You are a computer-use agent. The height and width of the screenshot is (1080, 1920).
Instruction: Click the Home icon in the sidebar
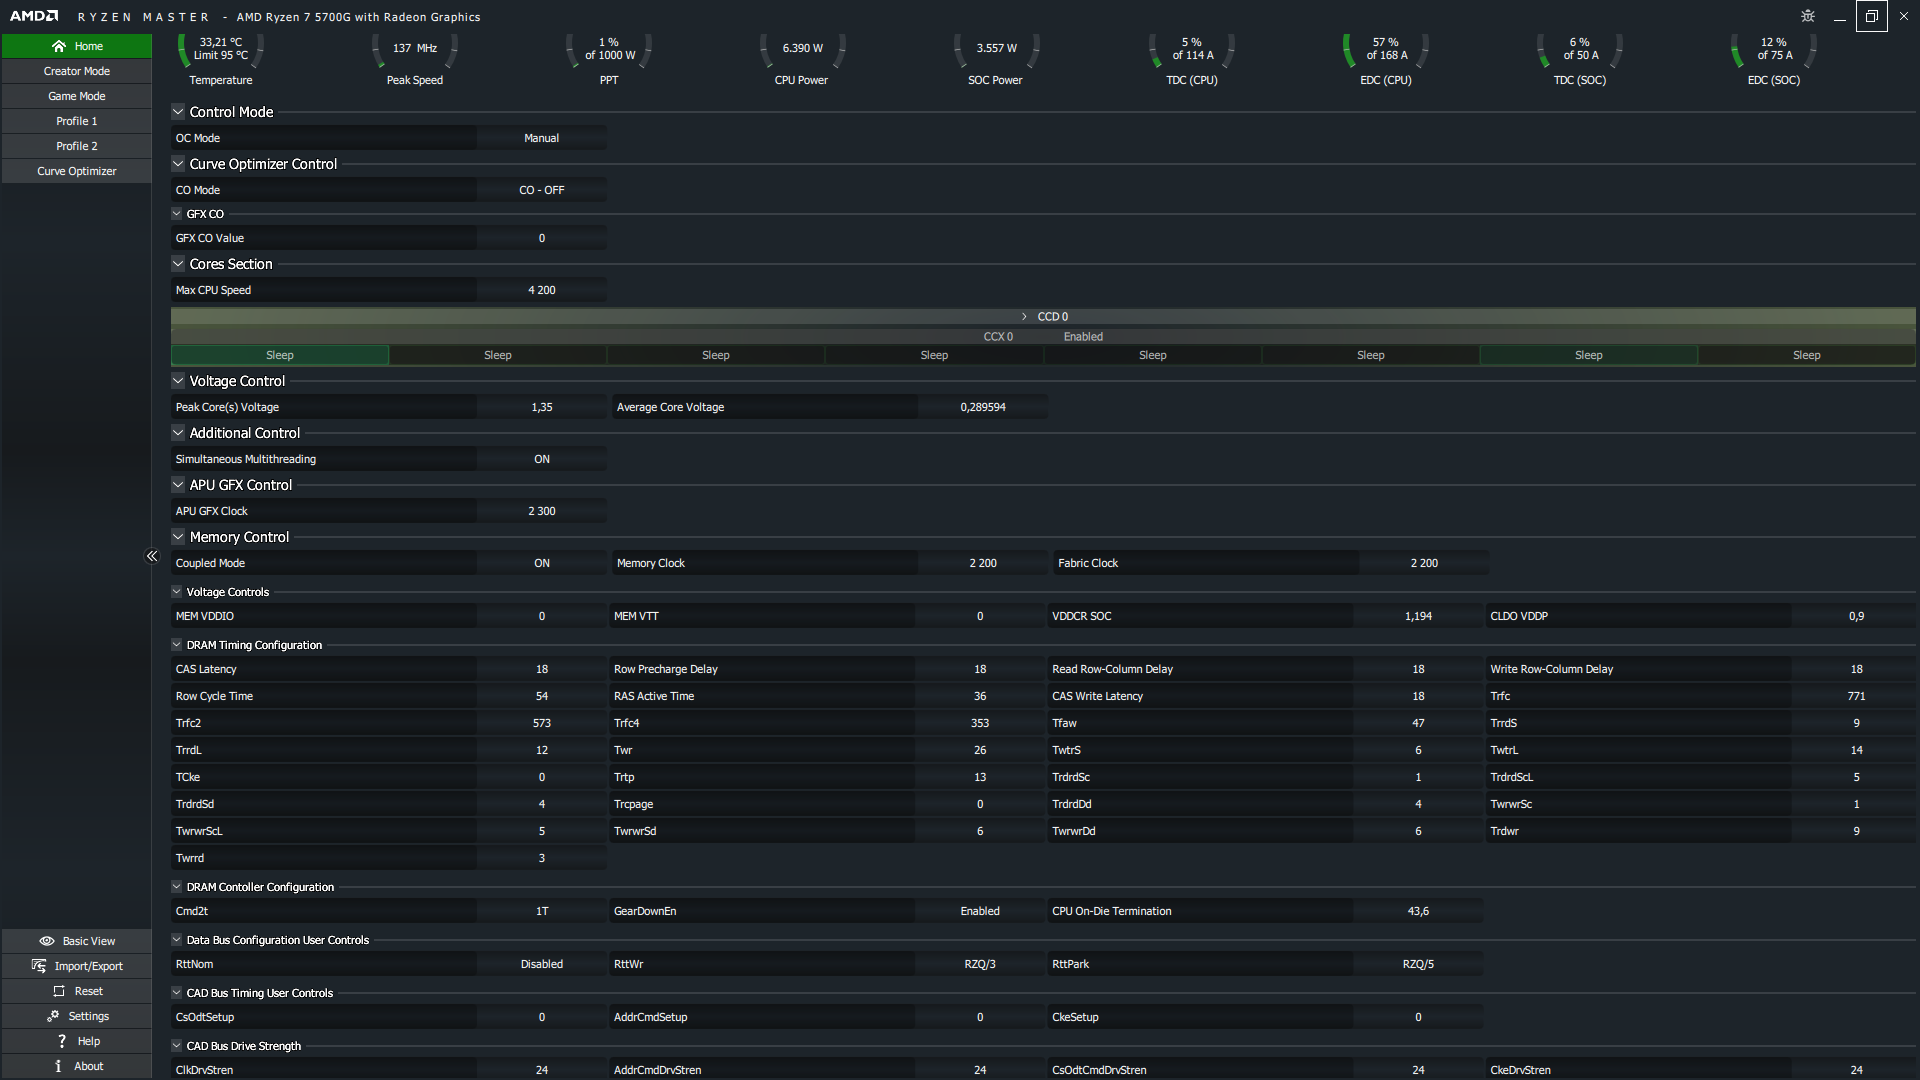(59, 46)
